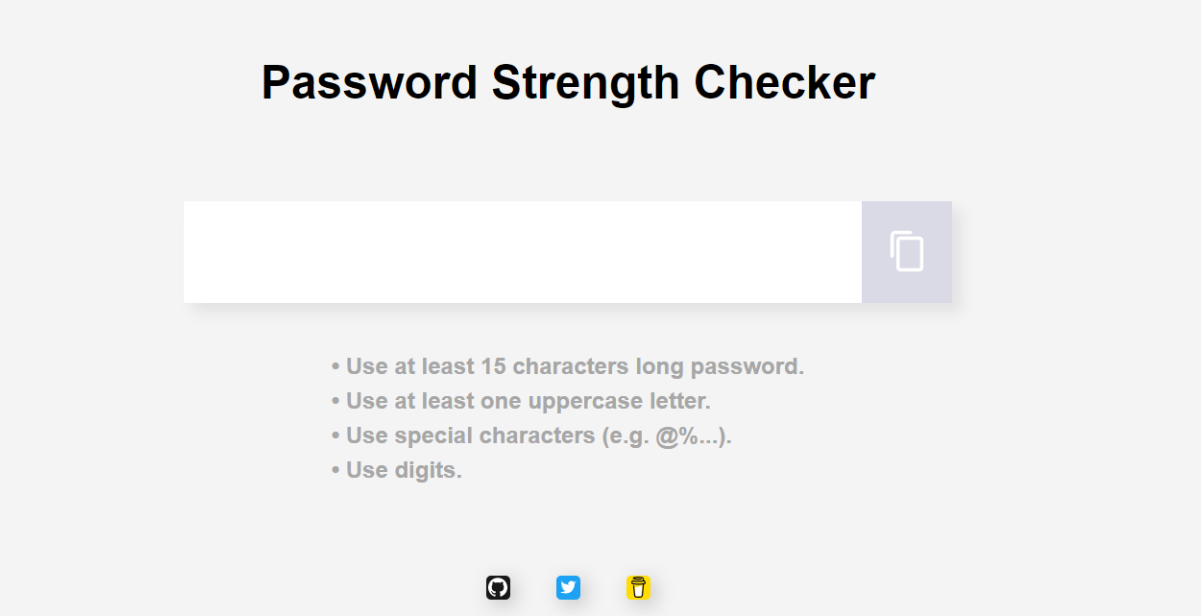The image size is (1201, 616).
Task: Click the word Password in the title
Action: point(369,82)
